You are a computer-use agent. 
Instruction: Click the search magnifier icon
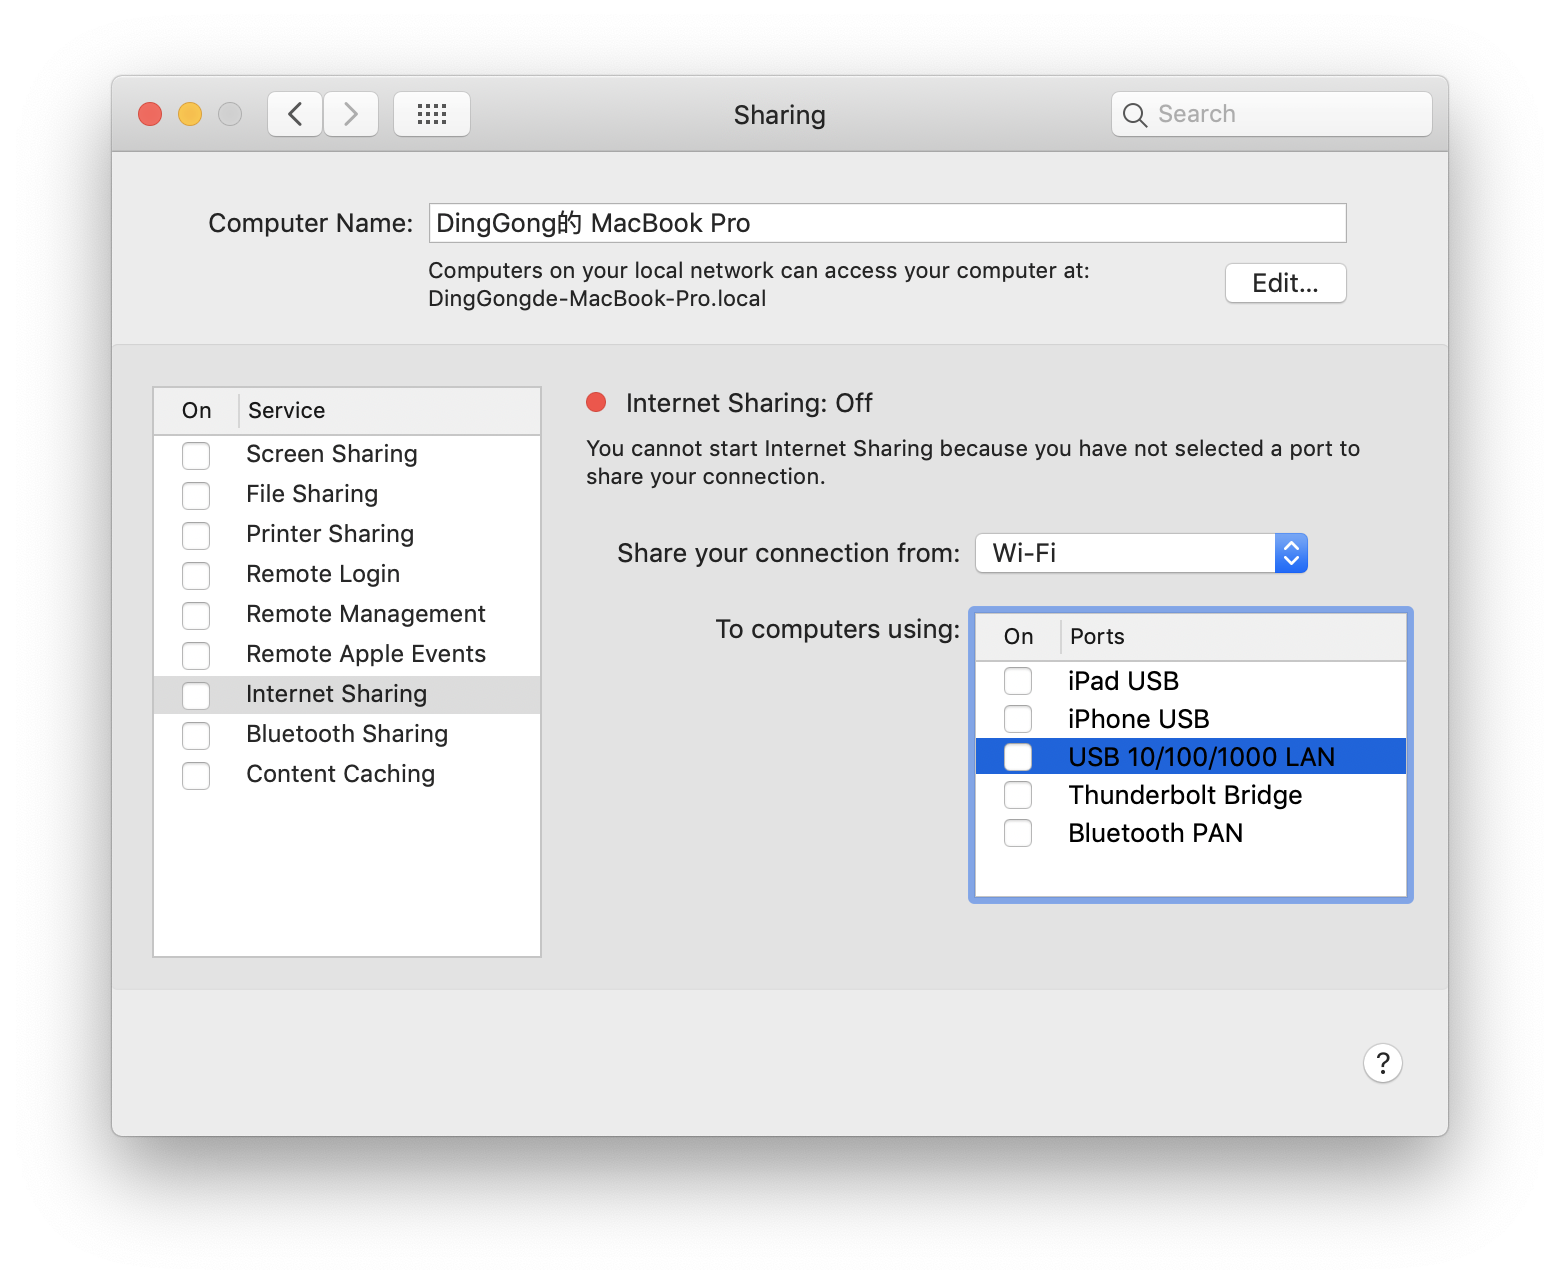[x=1134, y=115]
